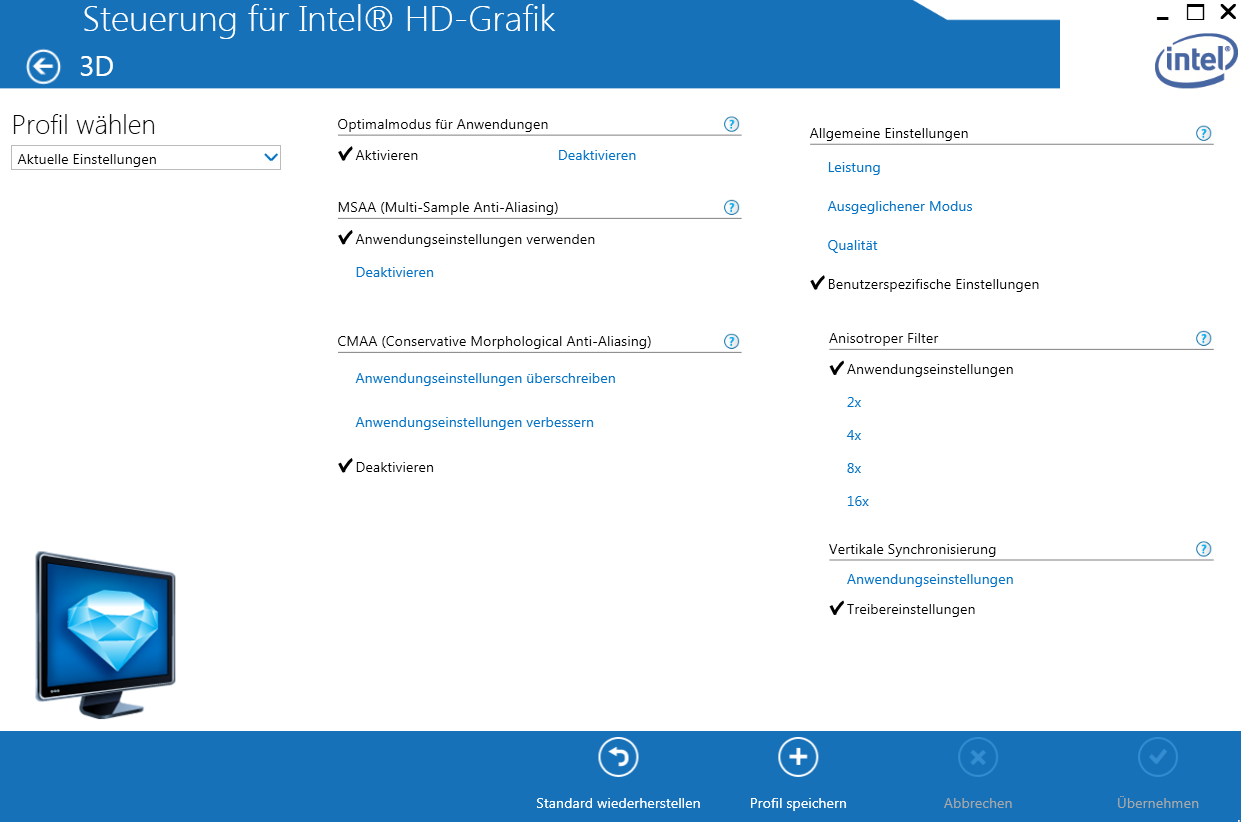Click the Profil speichern label
The height and width of the screenshot is (822, 1241).
pyautogui.click(x=798, y=803)
